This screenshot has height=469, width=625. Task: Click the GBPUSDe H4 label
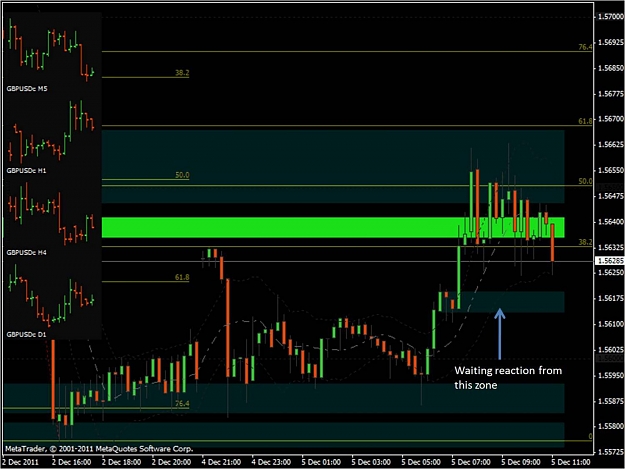pyautogui.click(x=26, y=253)
